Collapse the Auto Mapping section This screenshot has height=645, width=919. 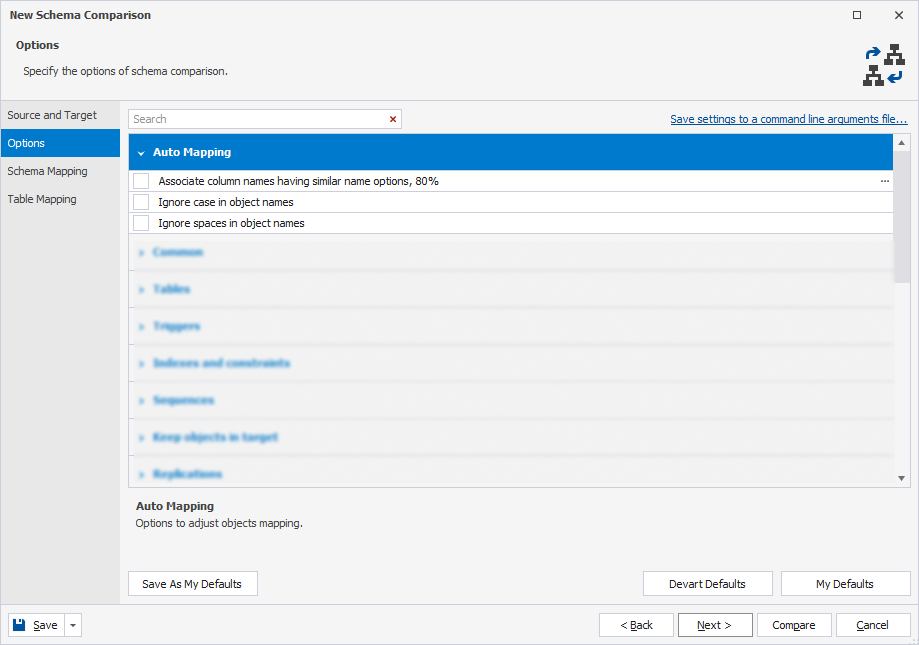pyautogui.click(x=143, y=151)
